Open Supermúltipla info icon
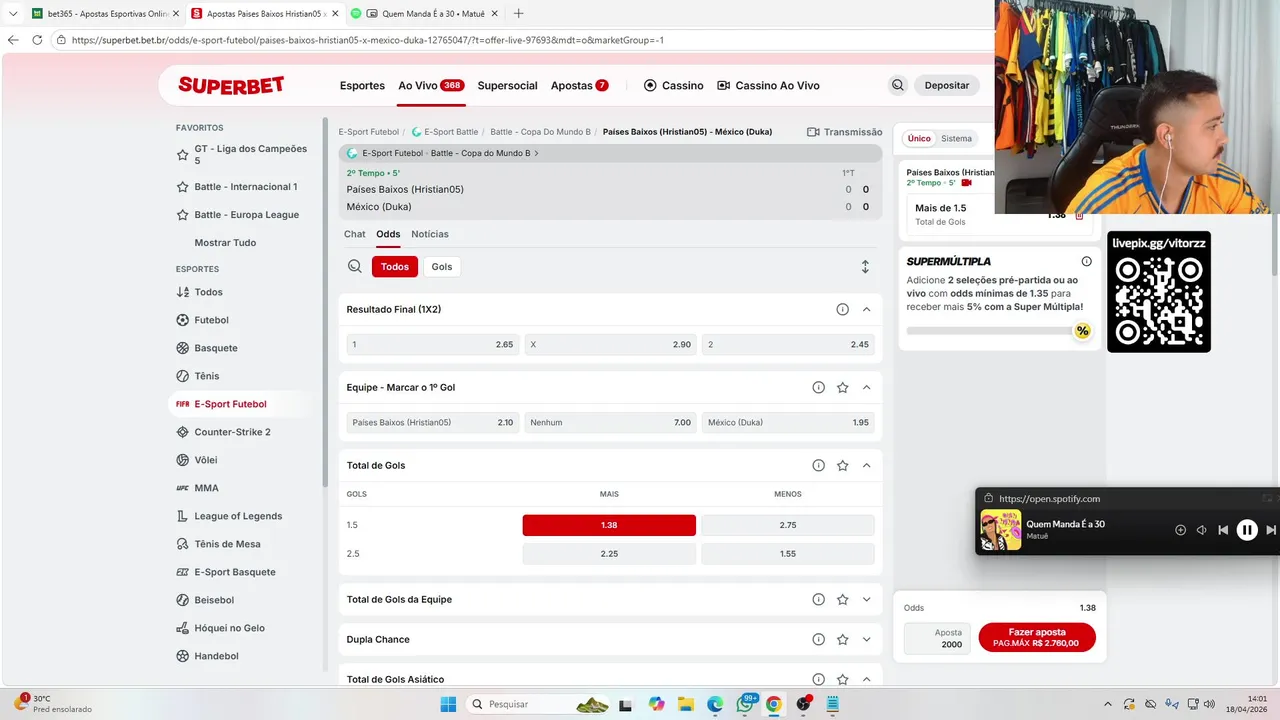Screen dimensions: 1280x720 click(1086, 261)
